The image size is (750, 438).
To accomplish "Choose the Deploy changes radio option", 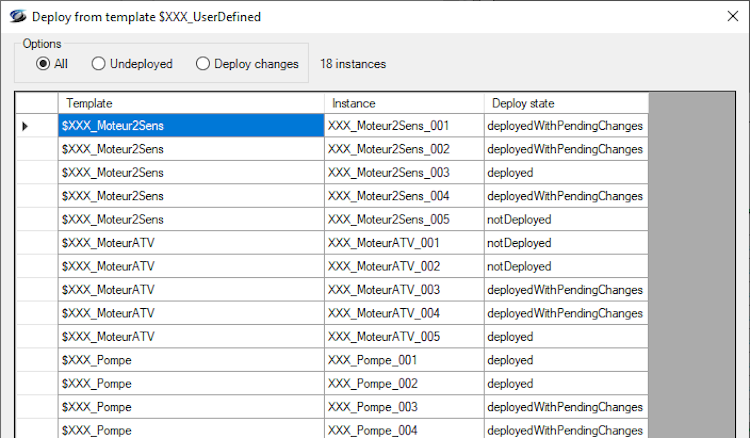I will [x=203, y=64].
